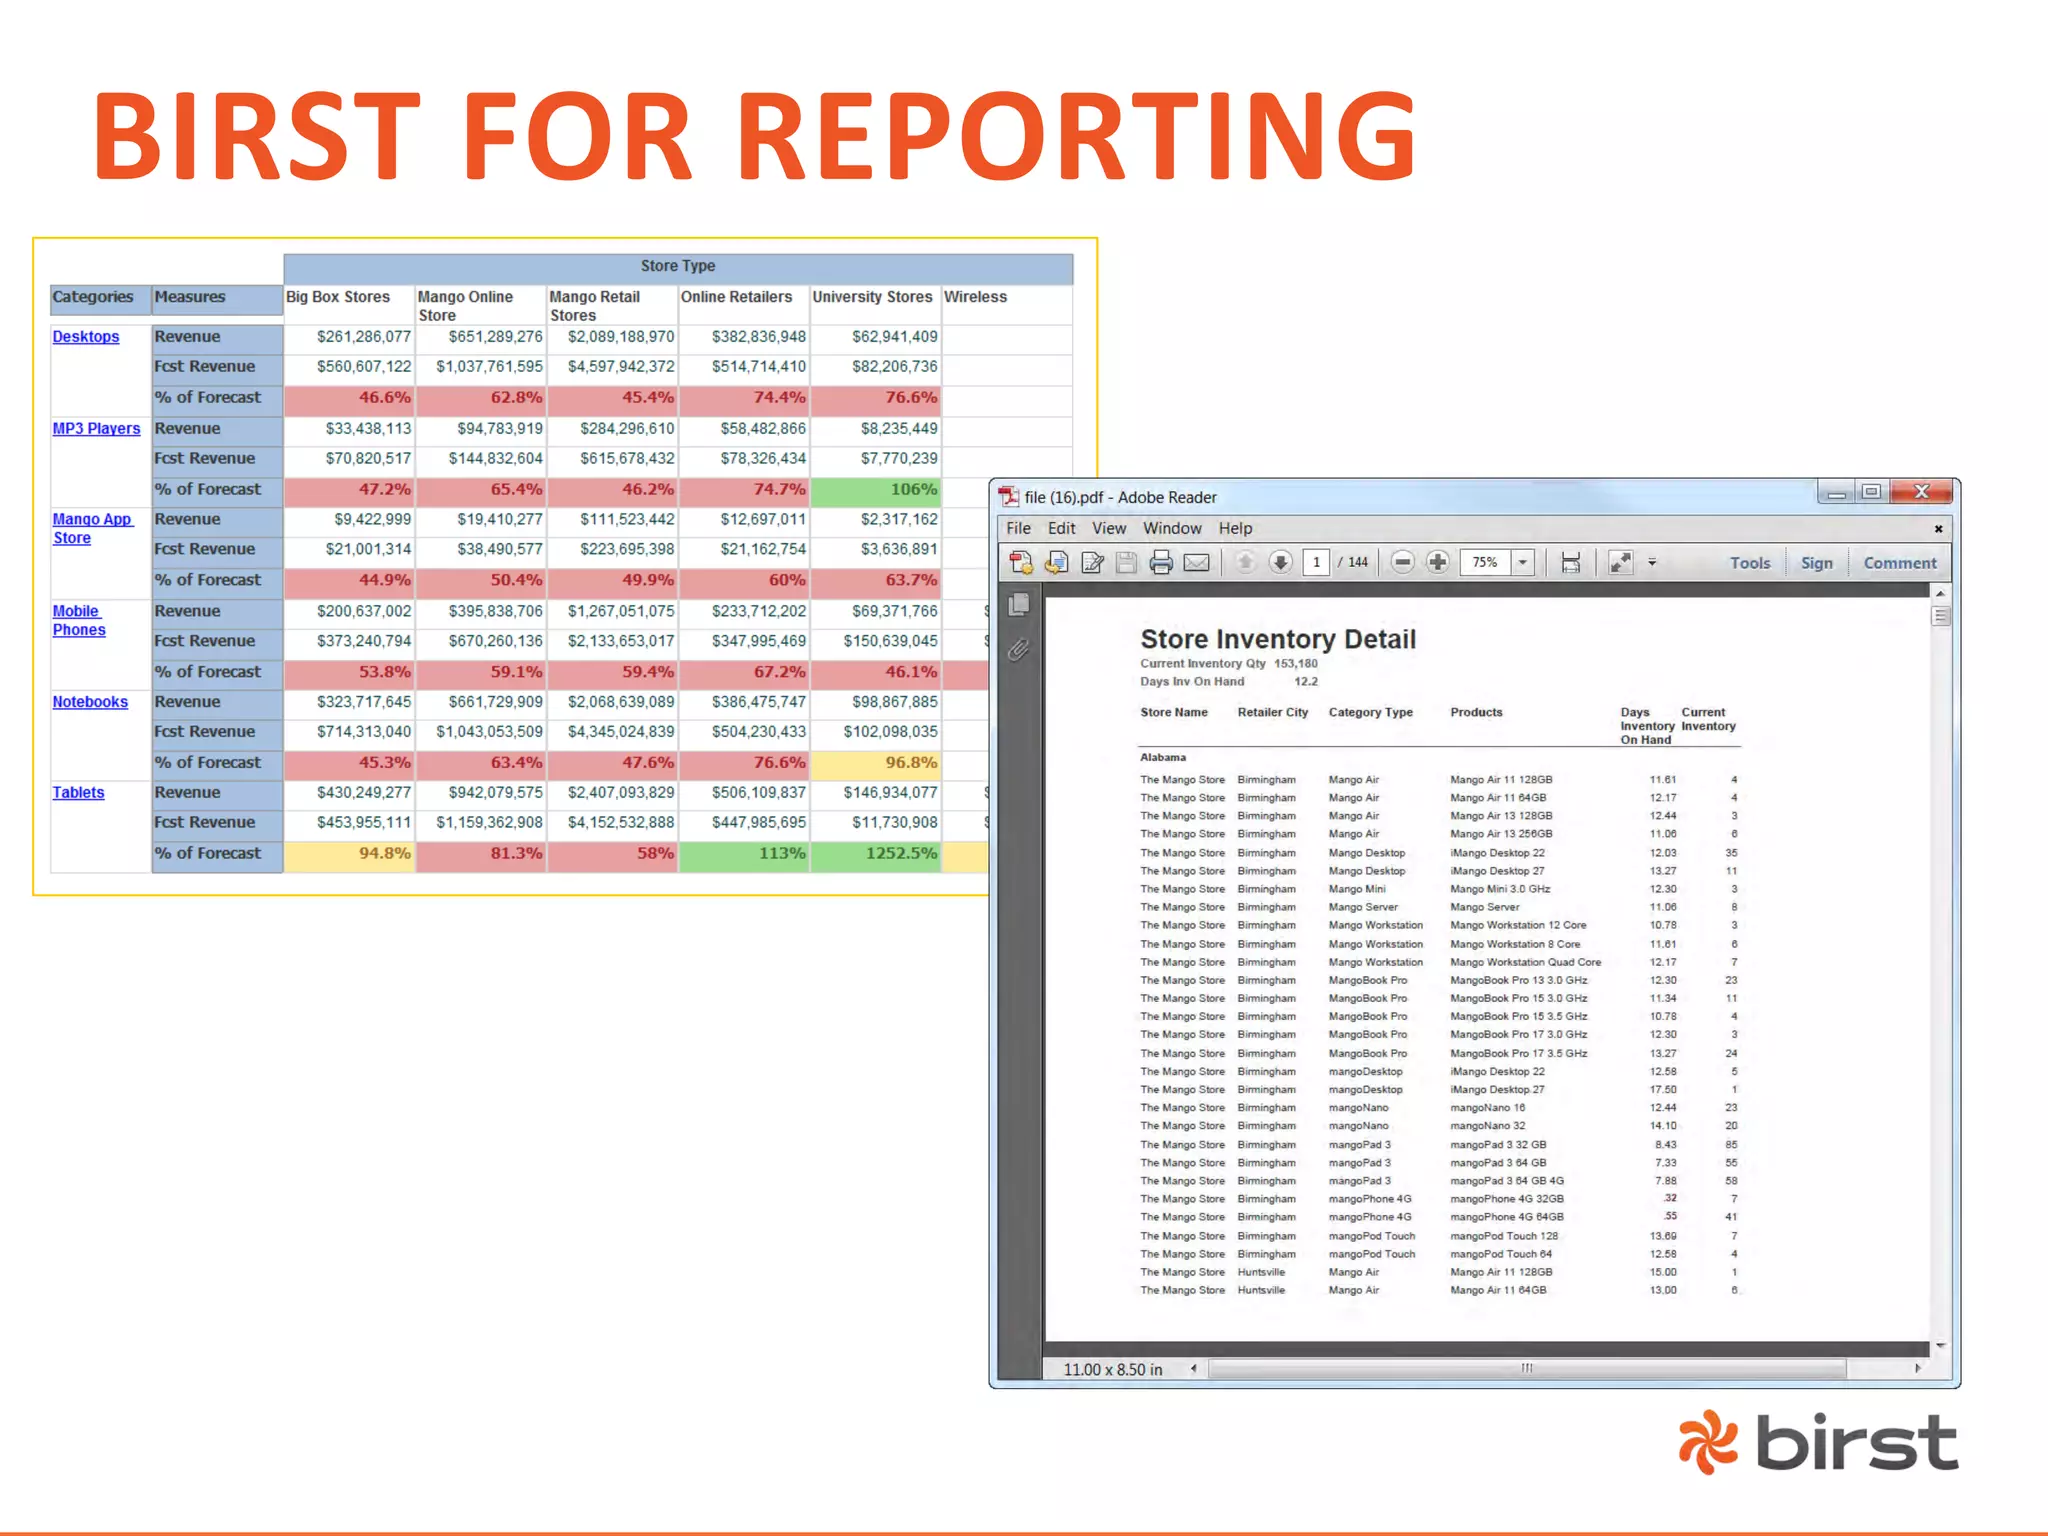Go to next page with the down arrow
2048x1536 pixels.
click(1280, 562)
